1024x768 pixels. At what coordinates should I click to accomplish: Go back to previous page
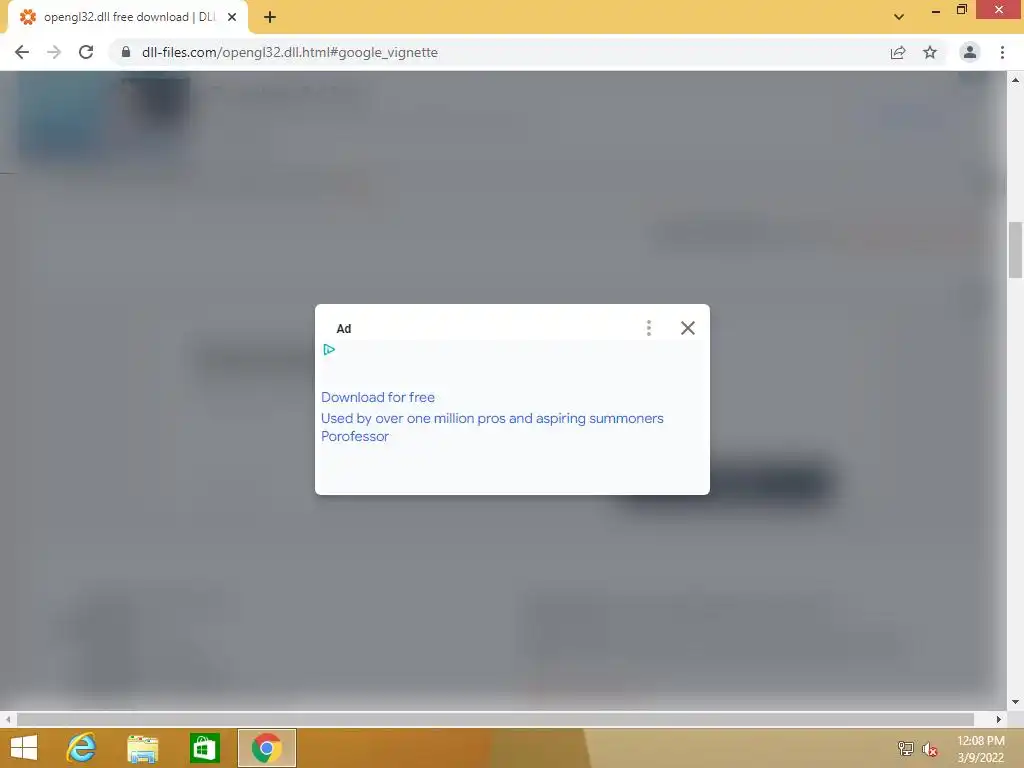coord(22,52)
